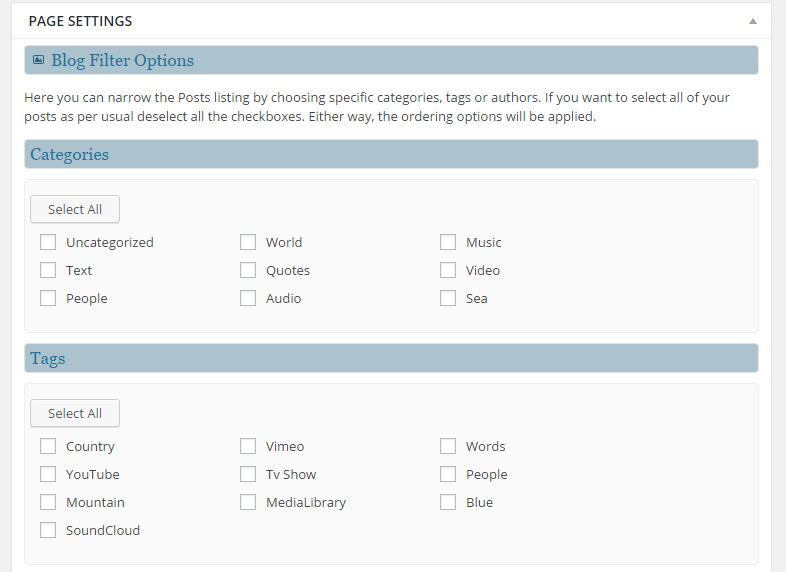Click the Categories section header bar
The image size is (786, 572).
pyautogui.click(x=390, y=154)
